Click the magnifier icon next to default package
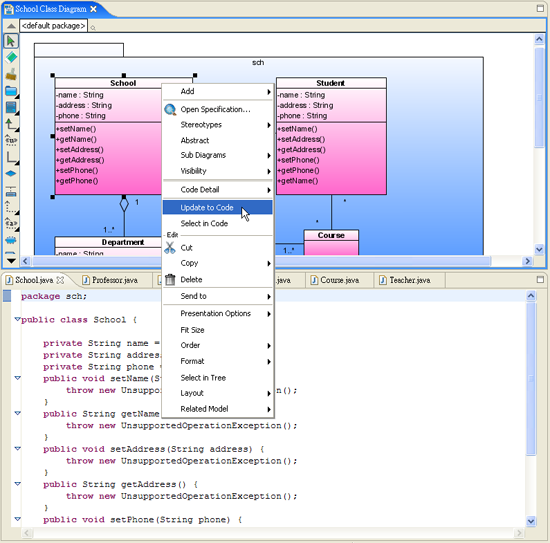 (x=93, y=28)
